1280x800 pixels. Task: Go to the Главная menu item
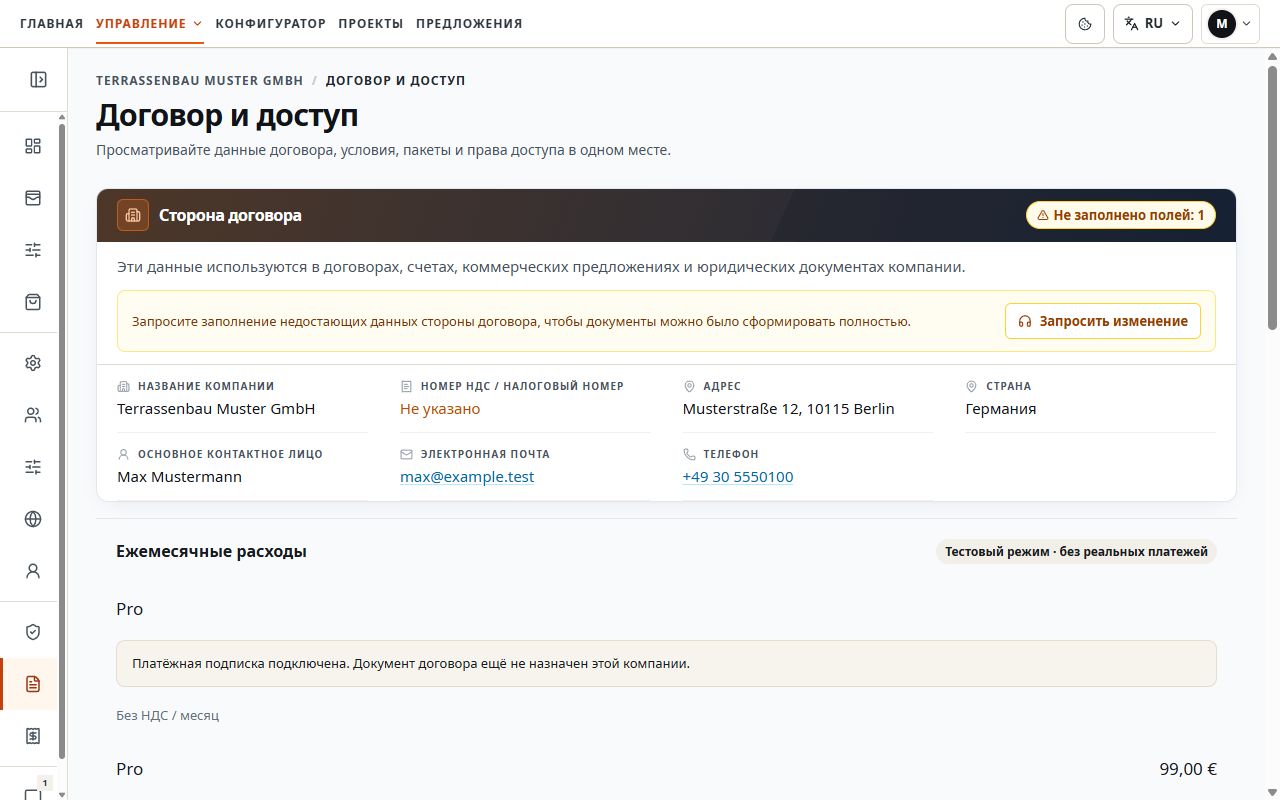pyautogui.click(x=51, y=24)
